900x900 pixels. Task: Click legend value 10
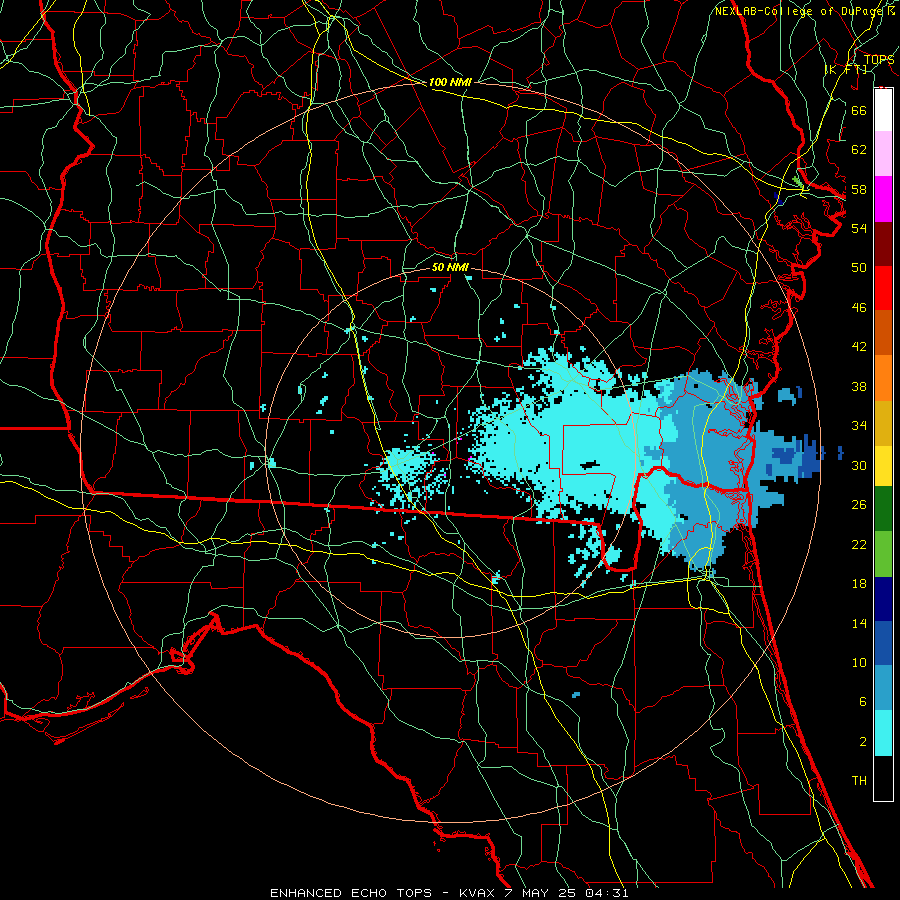[x=859, y=663]
